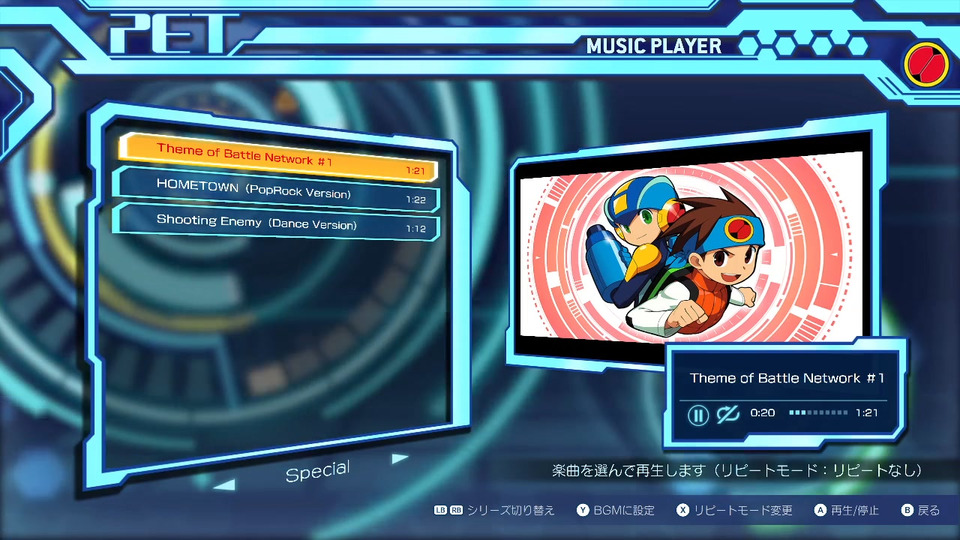
Task: Click the 楽曲を選んで再生します help text
Action: point(737,470)
